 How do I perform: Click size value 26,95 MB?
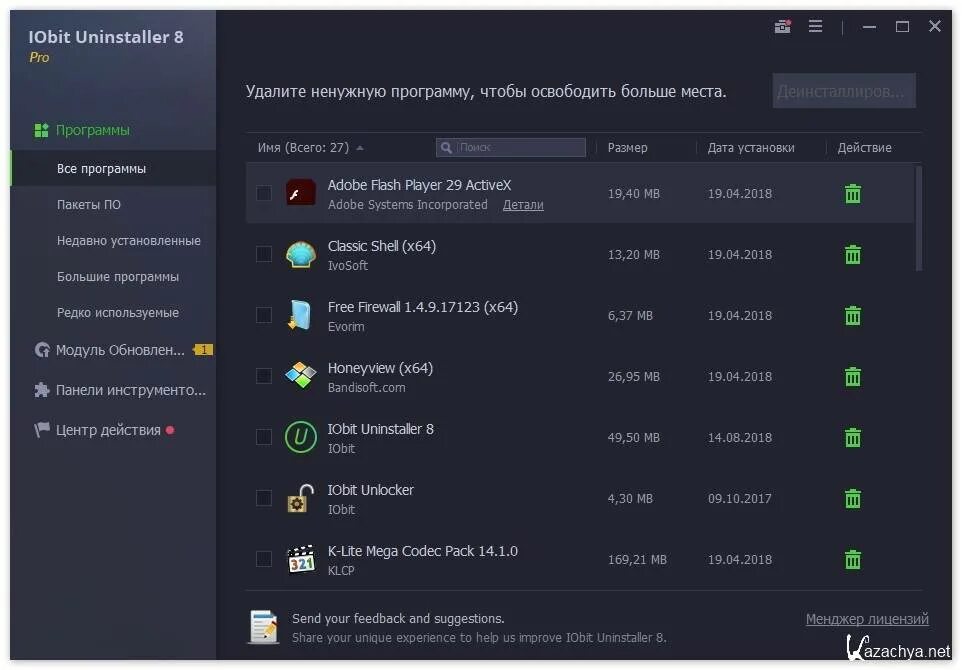tap(634, 377)
